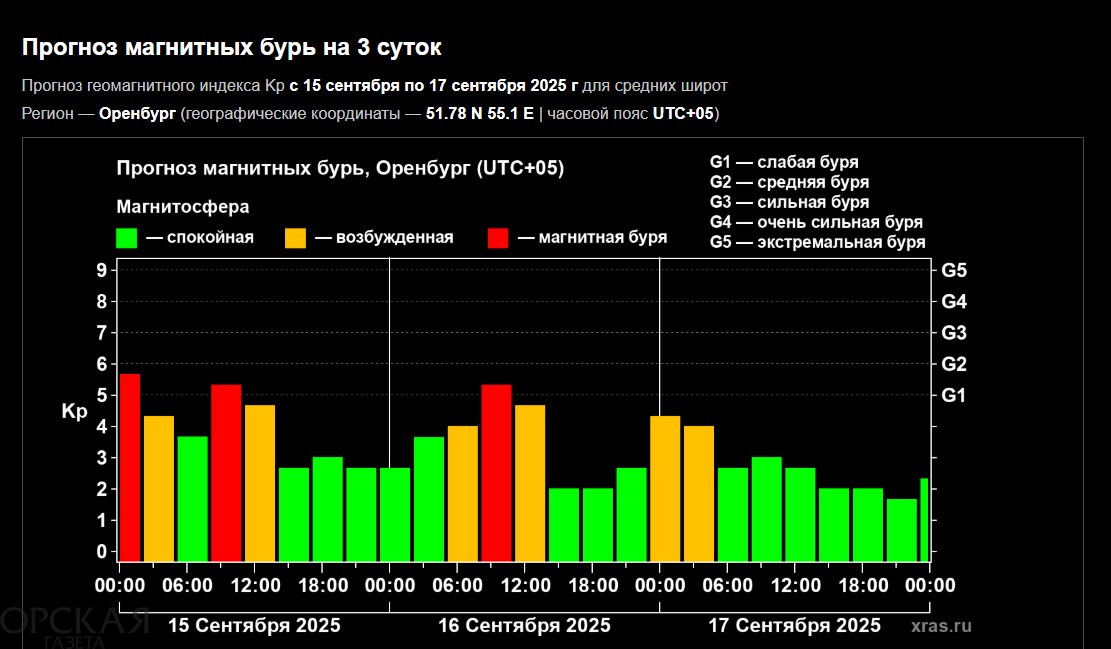Select the first red bar on 15 September
This screenshot has width=1111, height=649.
[x=129, y=467]
